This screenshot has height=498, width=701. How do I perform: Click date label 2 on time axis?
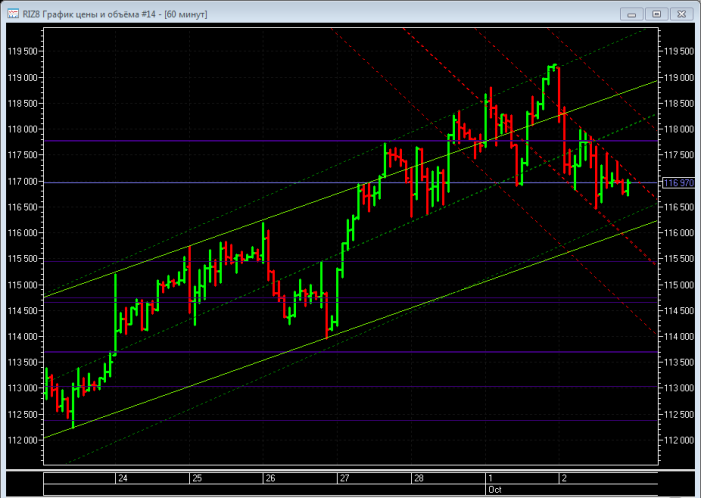coord(564,478)
